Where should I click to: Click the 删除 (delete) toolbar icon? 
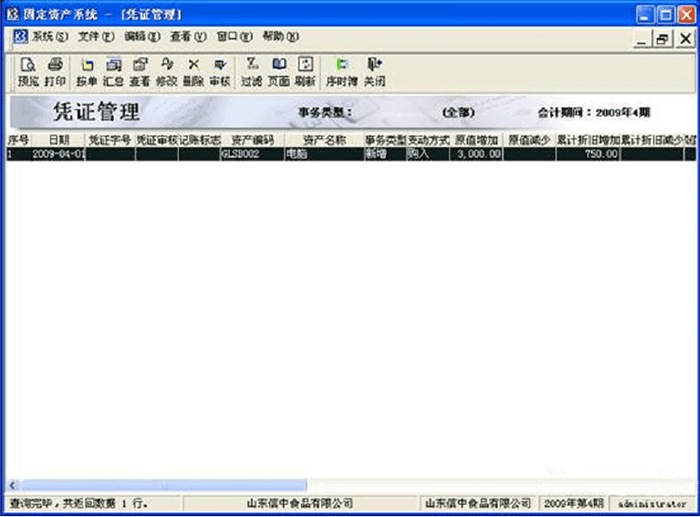pyautogui.click(x=193, y=72)
